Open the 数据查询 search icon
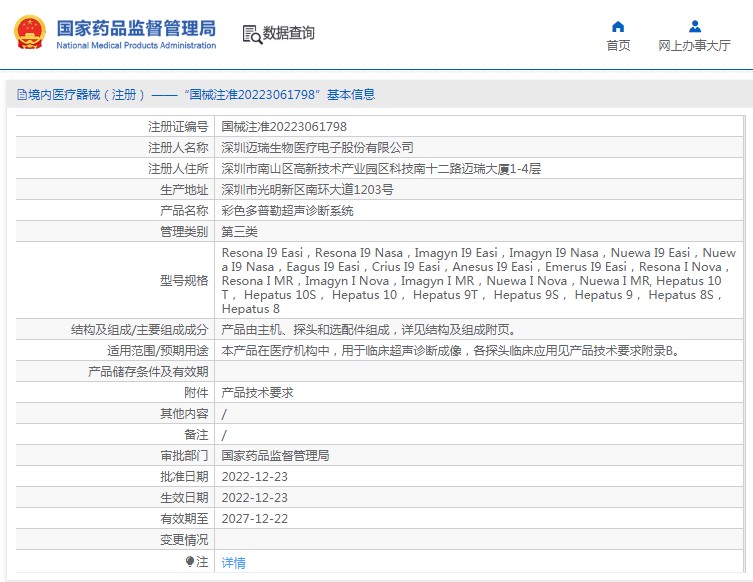 (252, 34)
